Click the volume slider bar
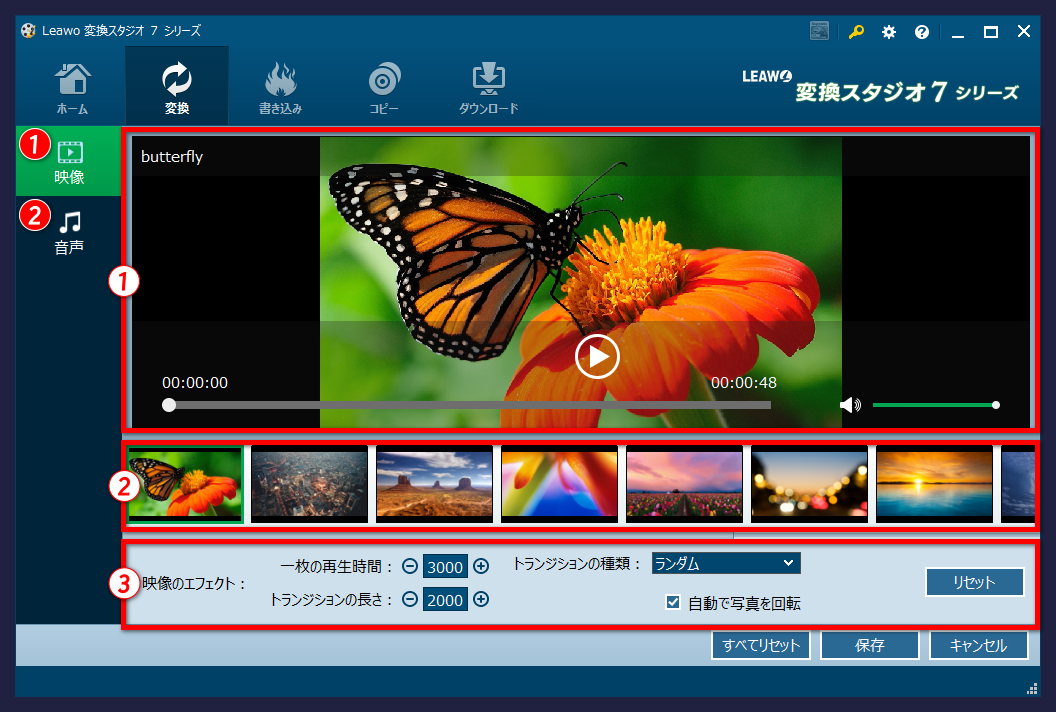 pos(934,405)
